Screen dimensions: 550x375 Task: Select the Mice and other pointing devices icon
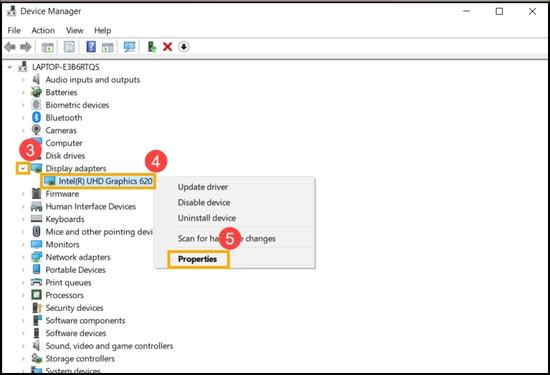pyautogui.click(x=36, y=232)
